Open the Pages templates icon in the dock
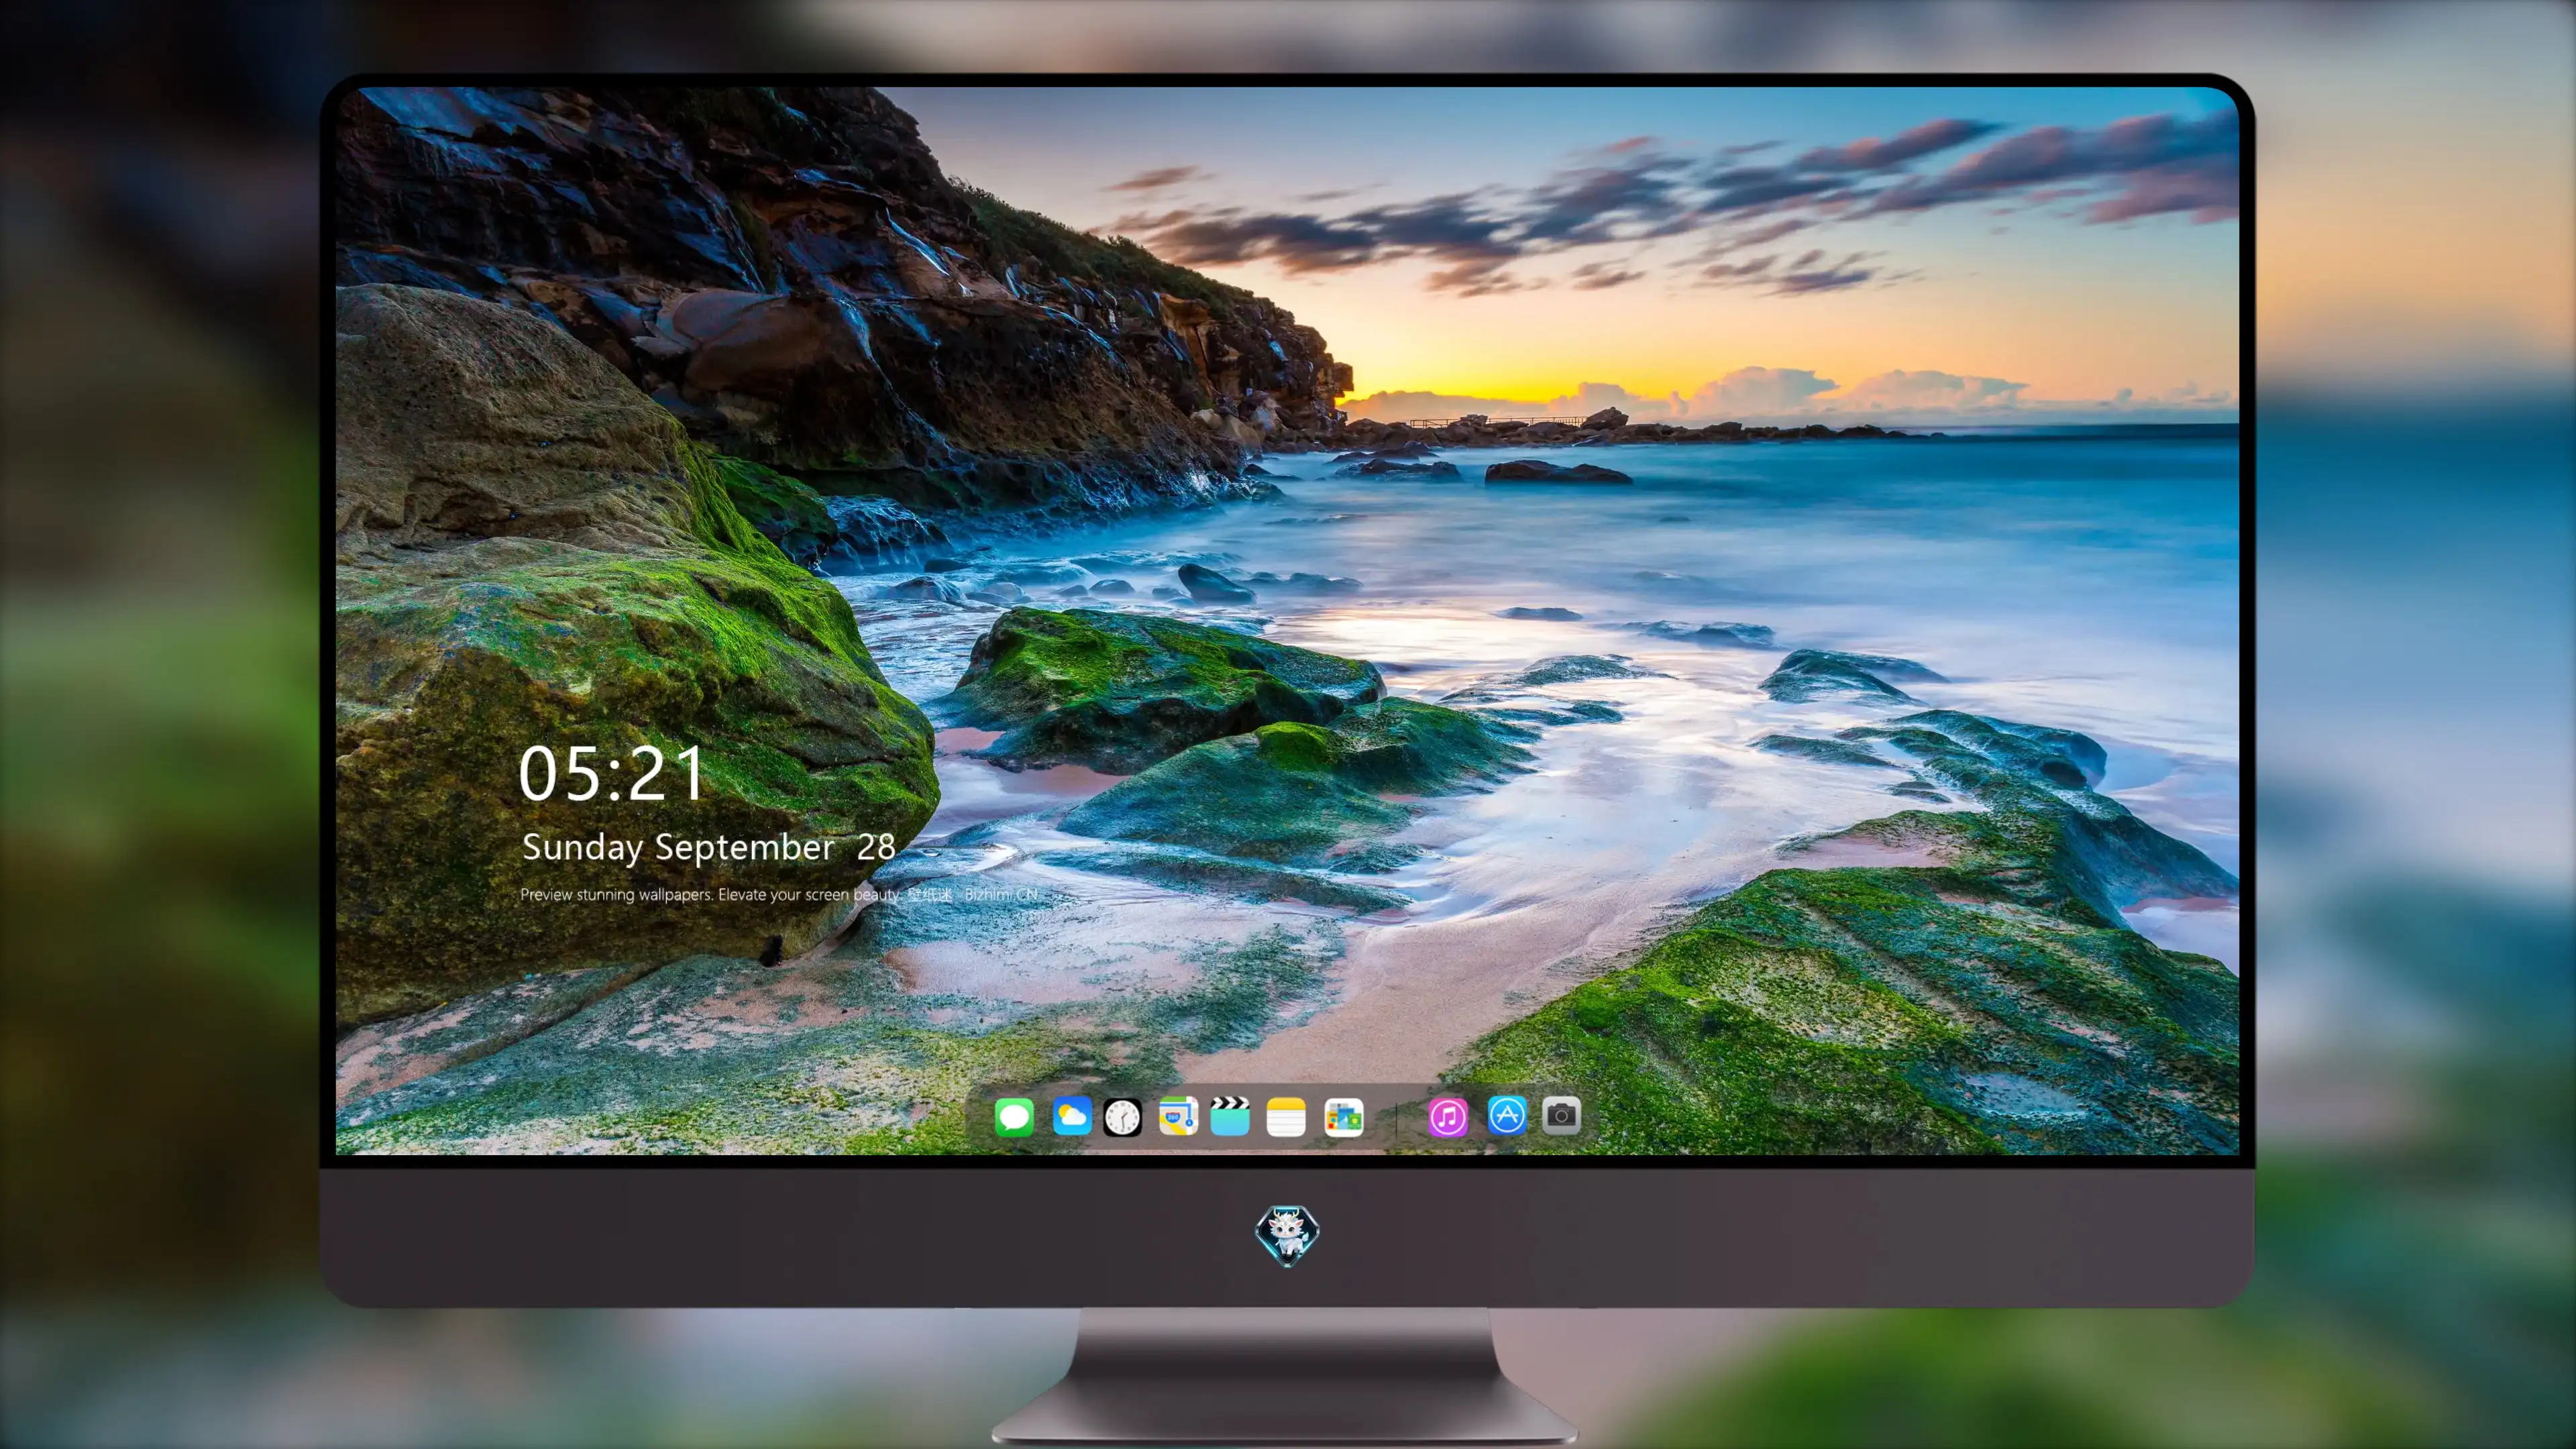This screenshot has height=1449, width=2576. pos(1343,1117)
